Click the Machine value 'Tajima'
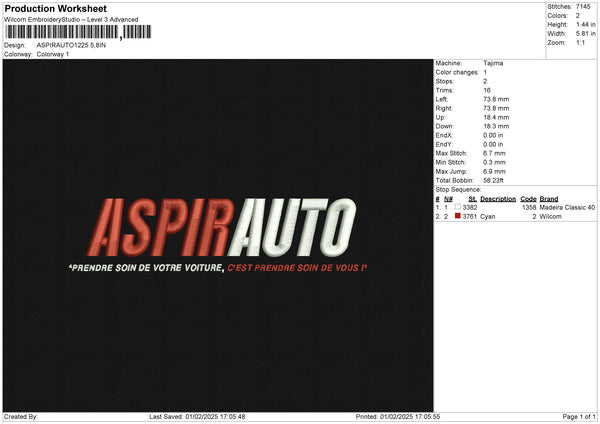Image resolution: width=600 pixels, height=424 pixels. click(493, 63)
